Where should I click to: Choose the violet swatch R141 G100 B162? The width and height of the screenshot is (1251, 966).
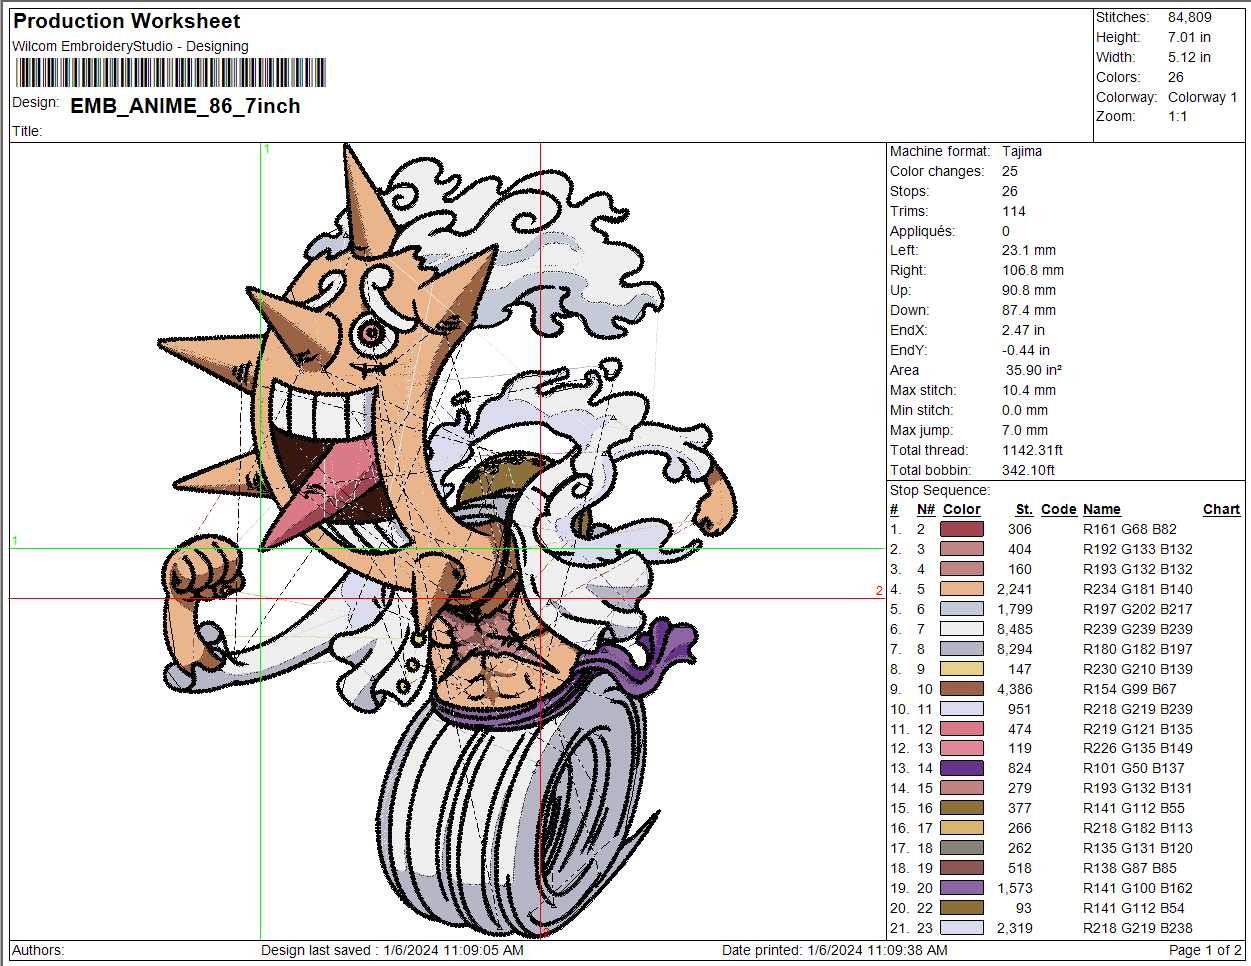point(961,888)
